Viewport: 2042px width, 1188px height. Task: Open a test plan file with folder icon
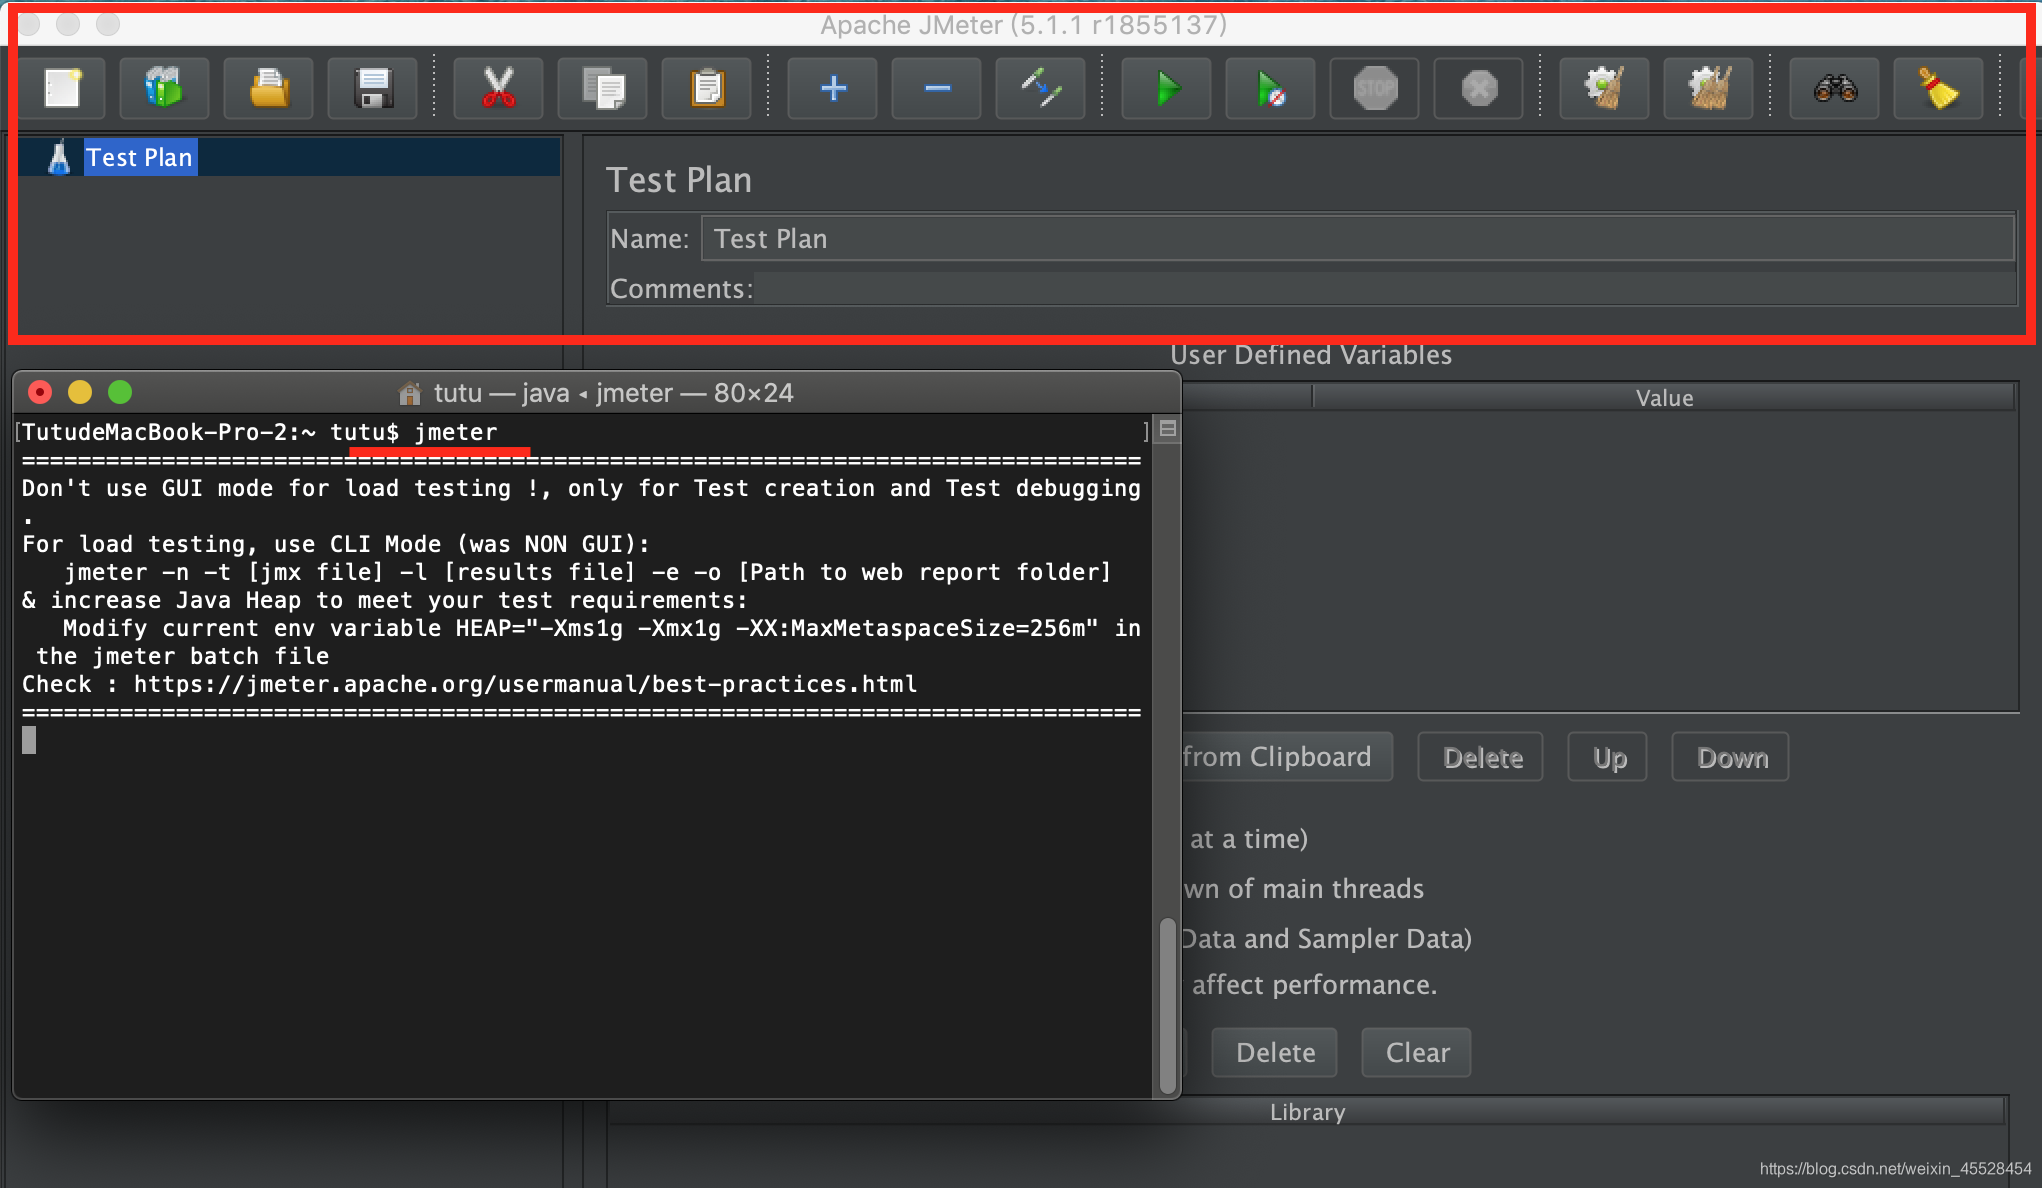(269, 89)
